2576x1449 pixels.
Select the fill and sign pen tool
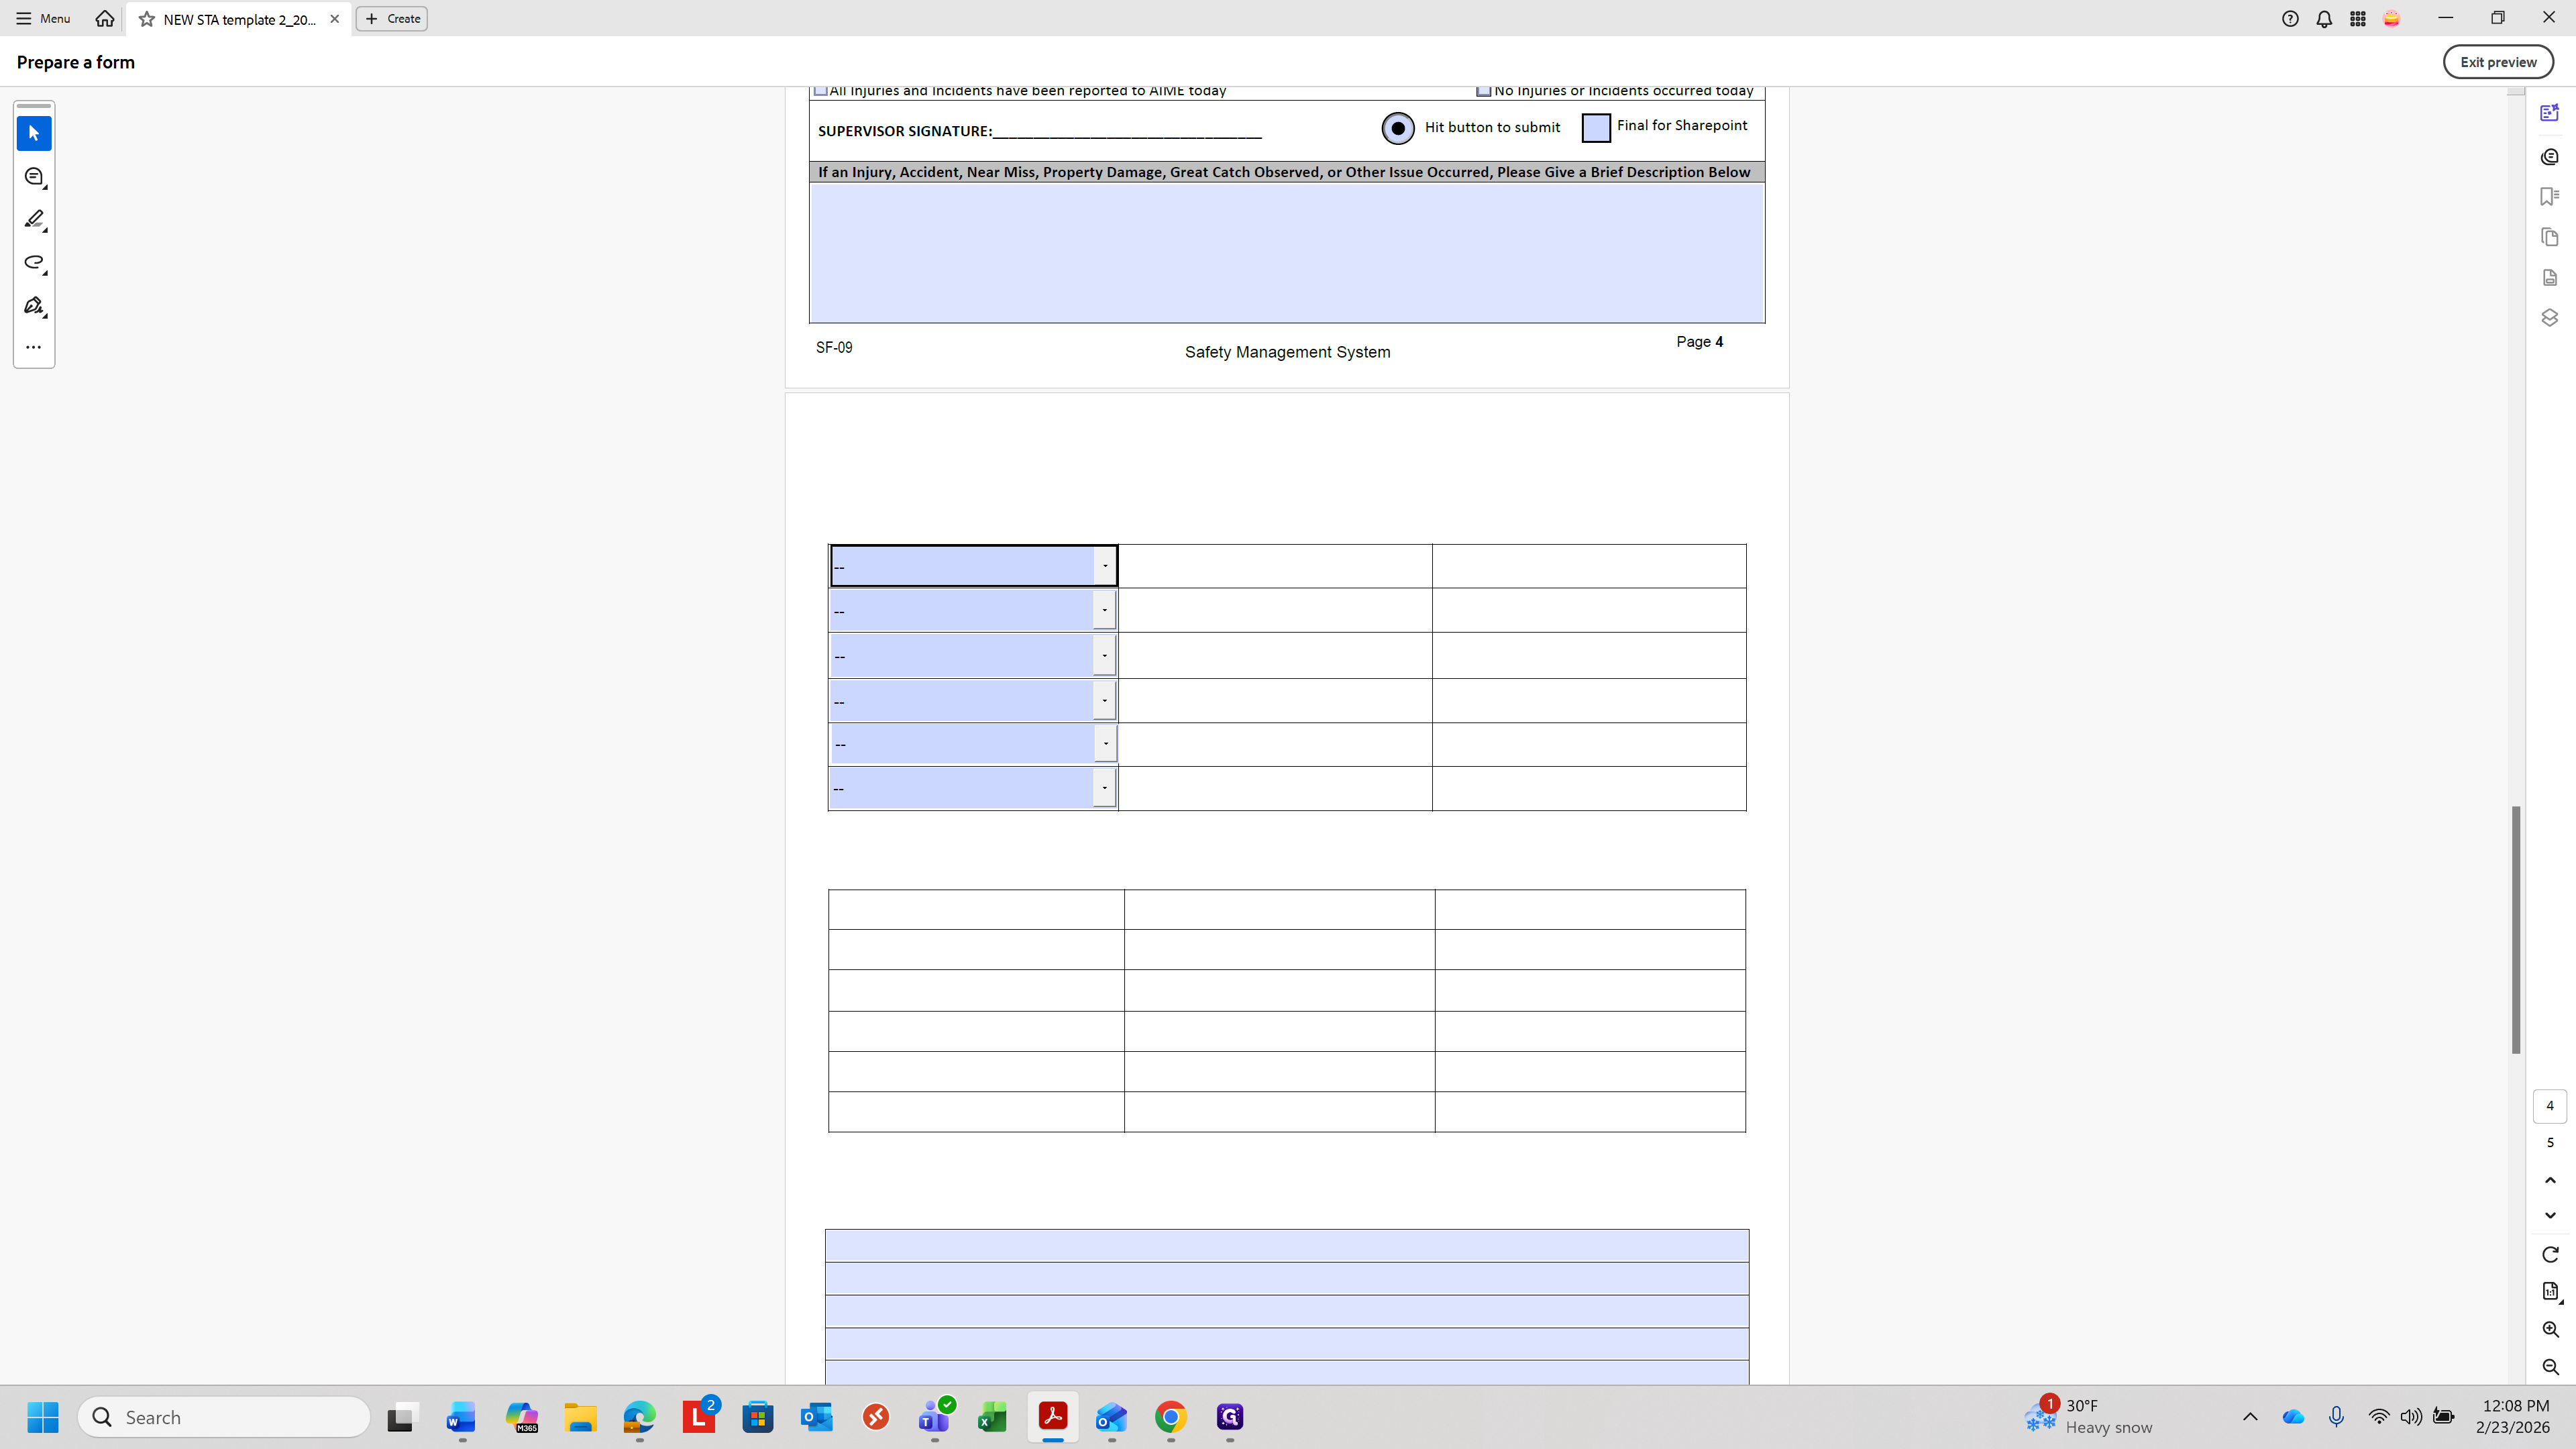(34, 305)
